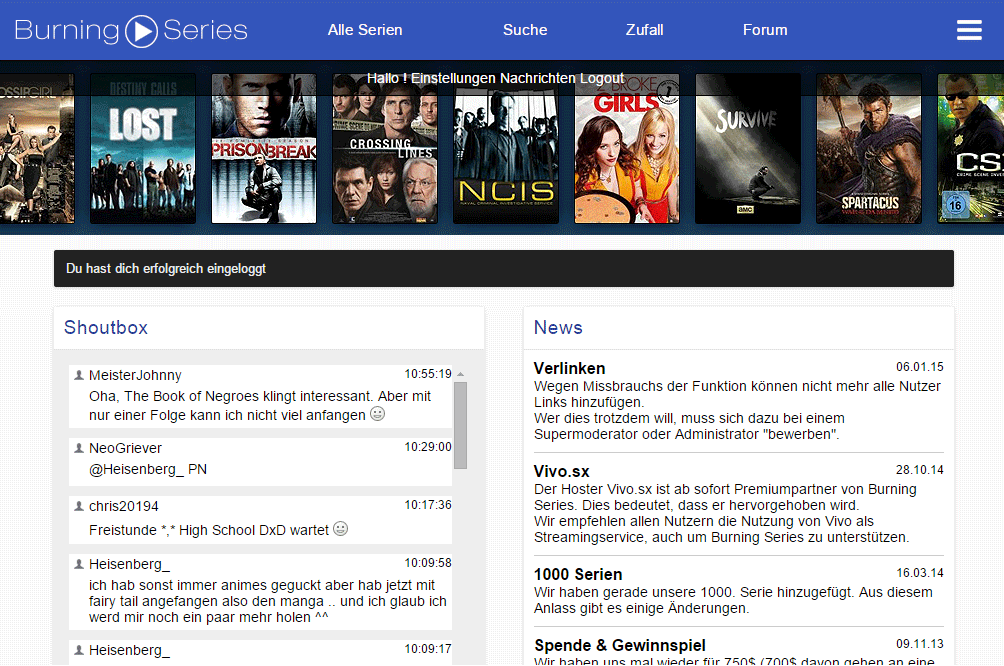The height and width of the screenshot is (666, 1004).
Task: Open the Forum navigation item
Action: (765, 30)
